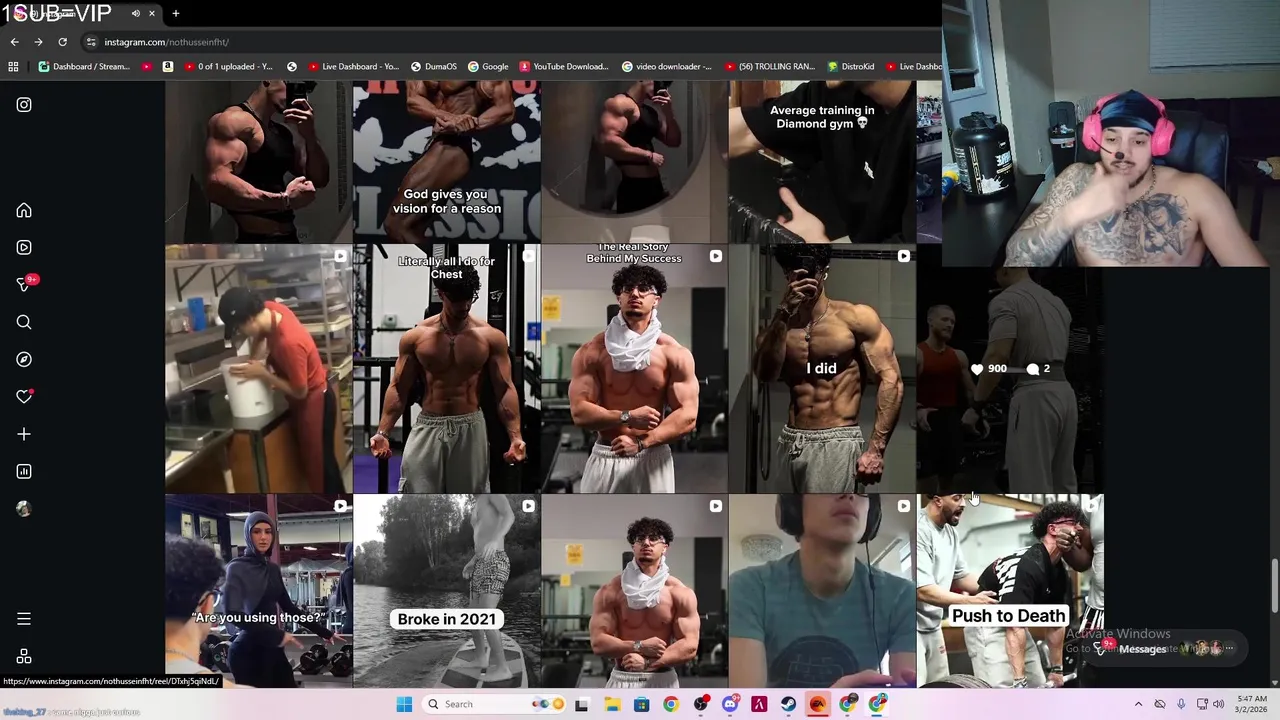Open a new browser tab
The height and width of the screenshot is (720, 1280).
(x=175, y=13)
